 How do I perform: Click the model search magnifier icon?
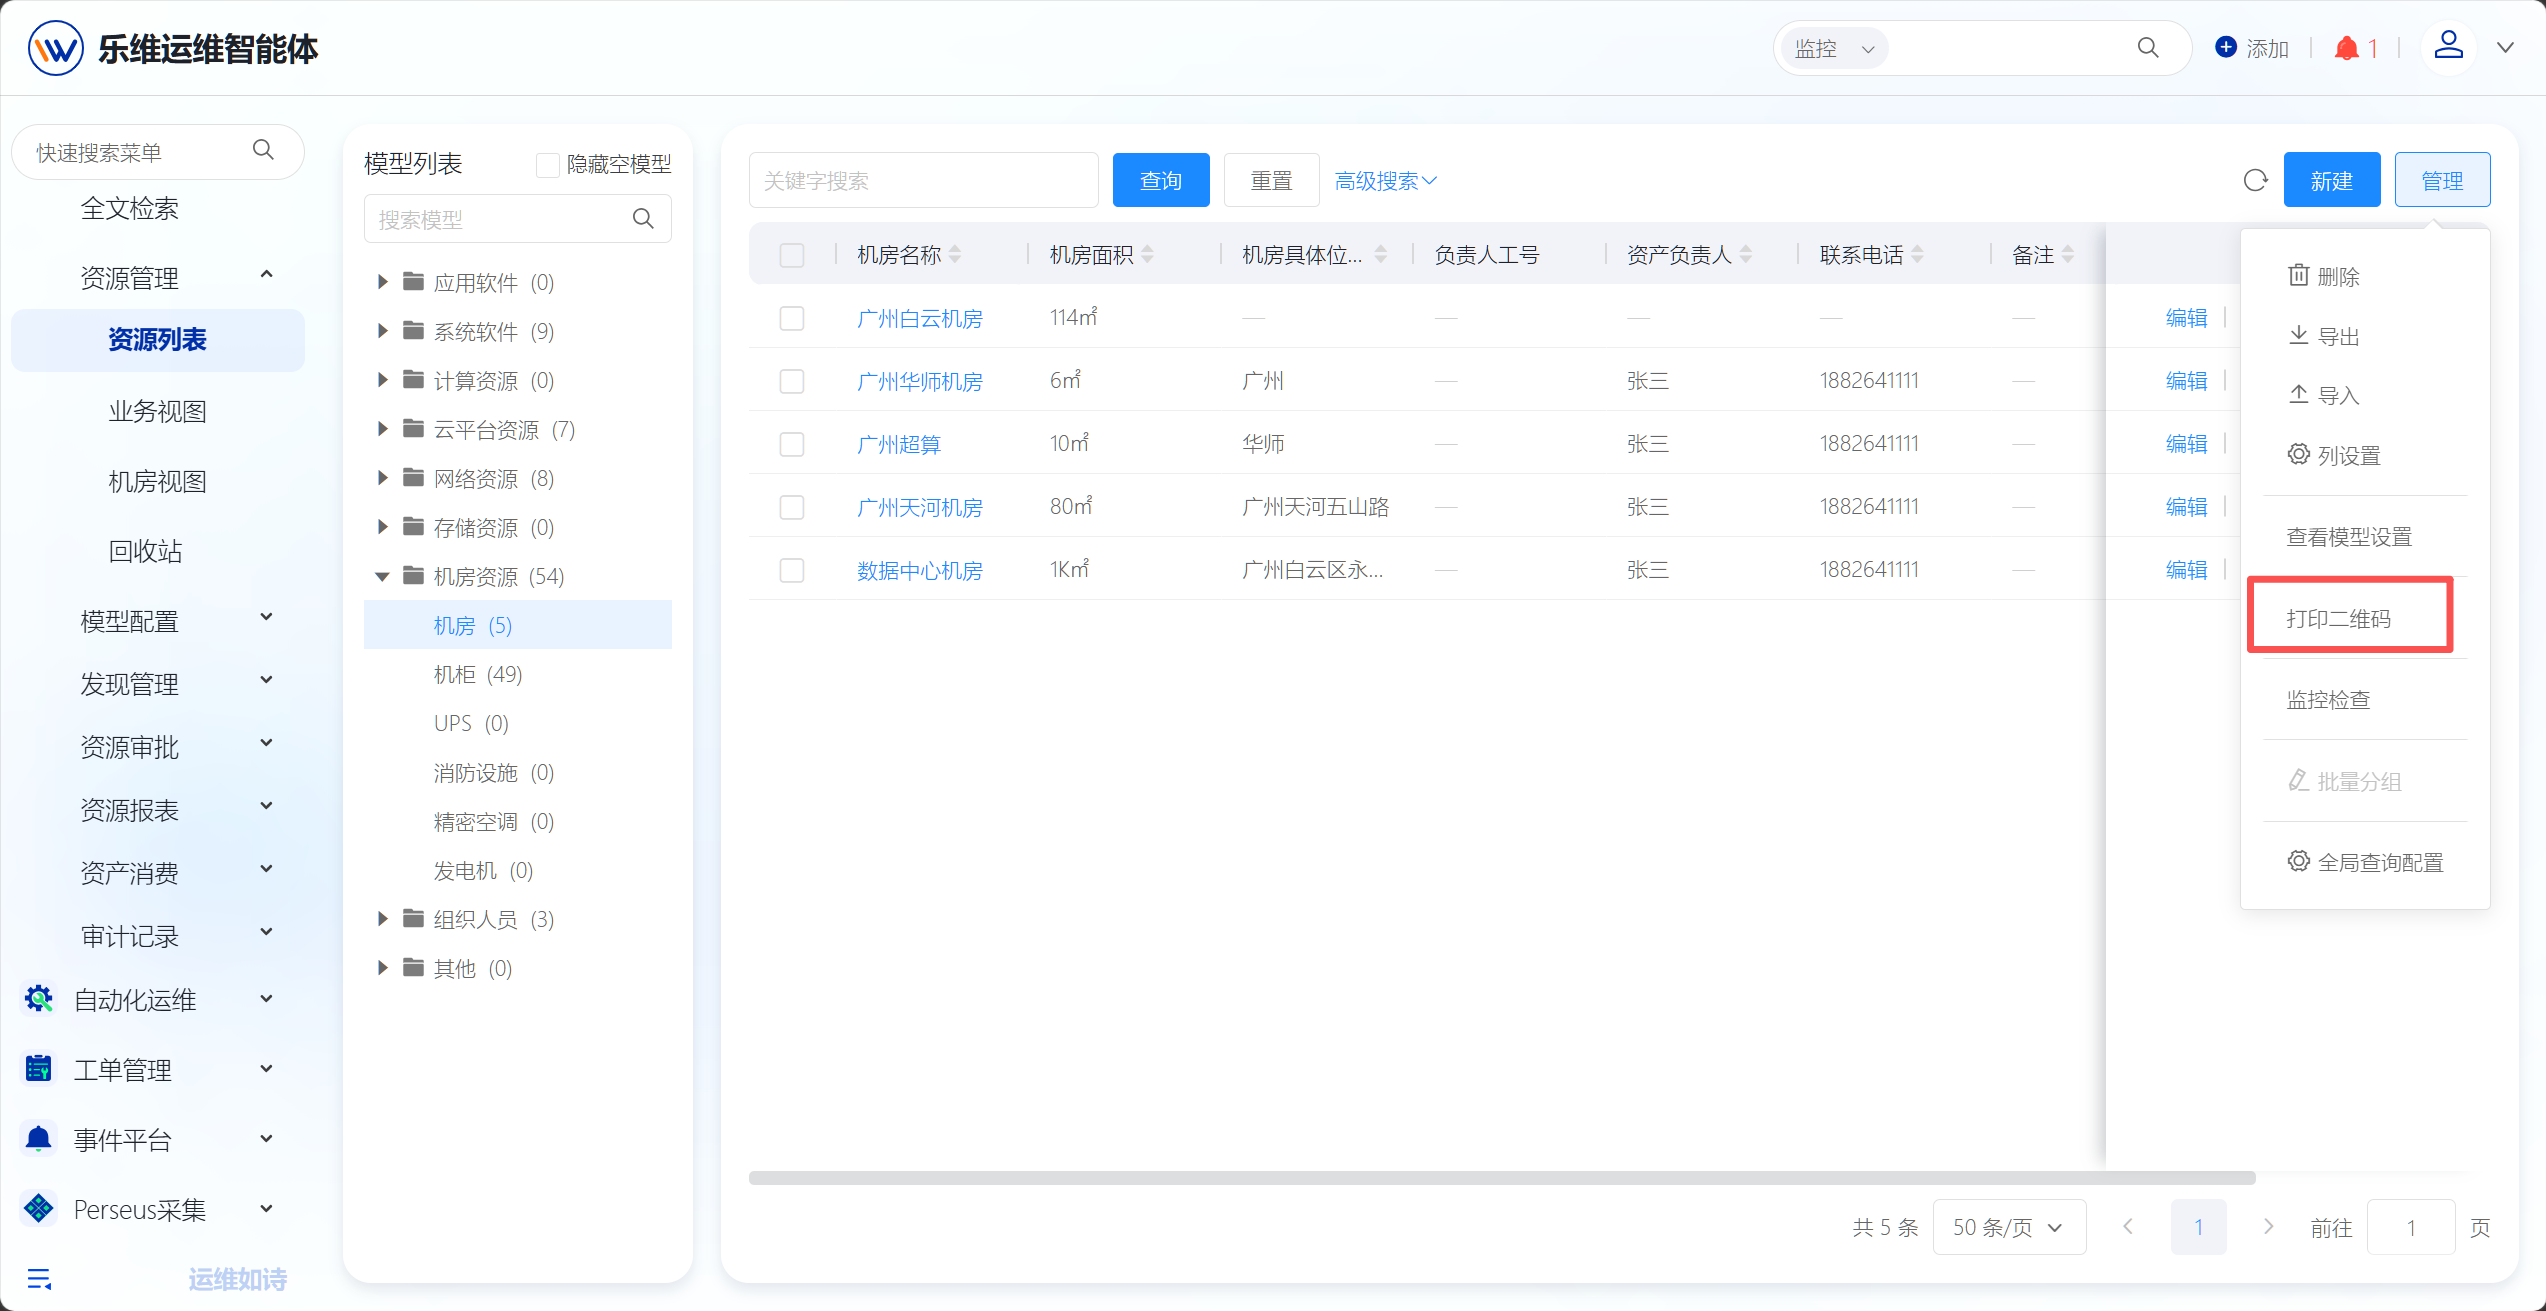(x=643, y=218)
